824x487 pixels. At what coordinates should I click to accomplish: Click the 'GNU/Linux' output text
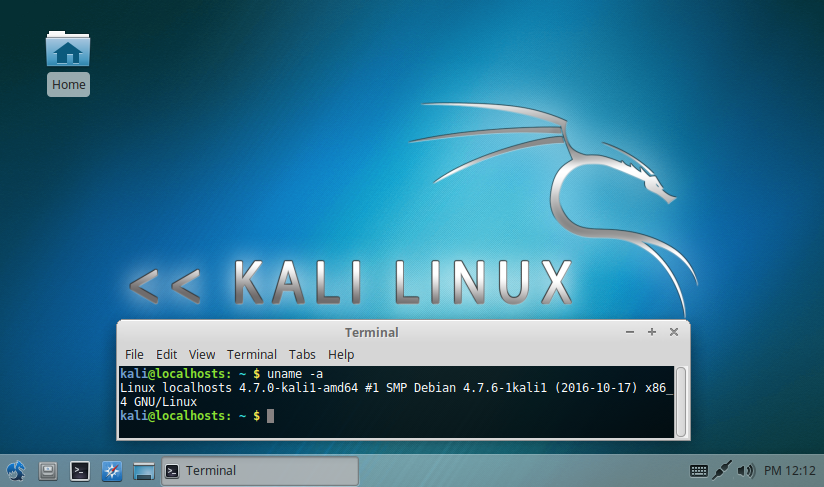[x=166, y=402]
